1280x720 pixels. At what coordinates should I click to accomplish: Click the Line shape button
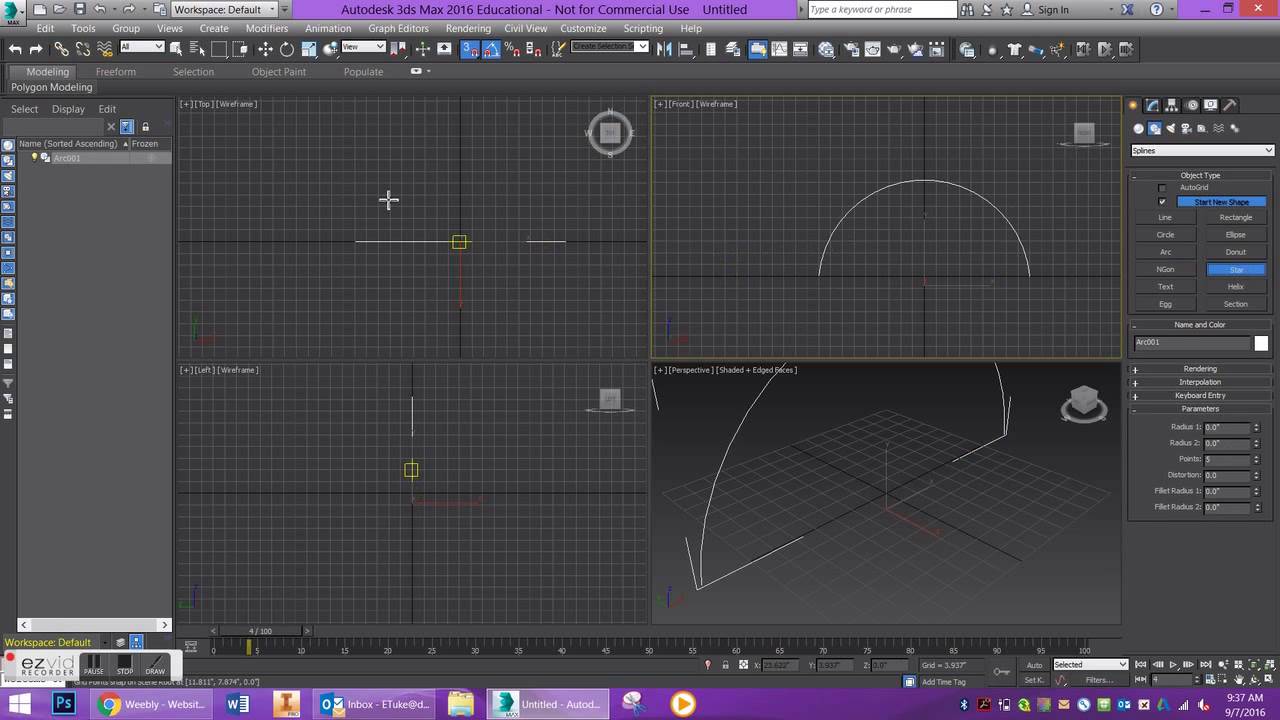(x=1165, y=218)
